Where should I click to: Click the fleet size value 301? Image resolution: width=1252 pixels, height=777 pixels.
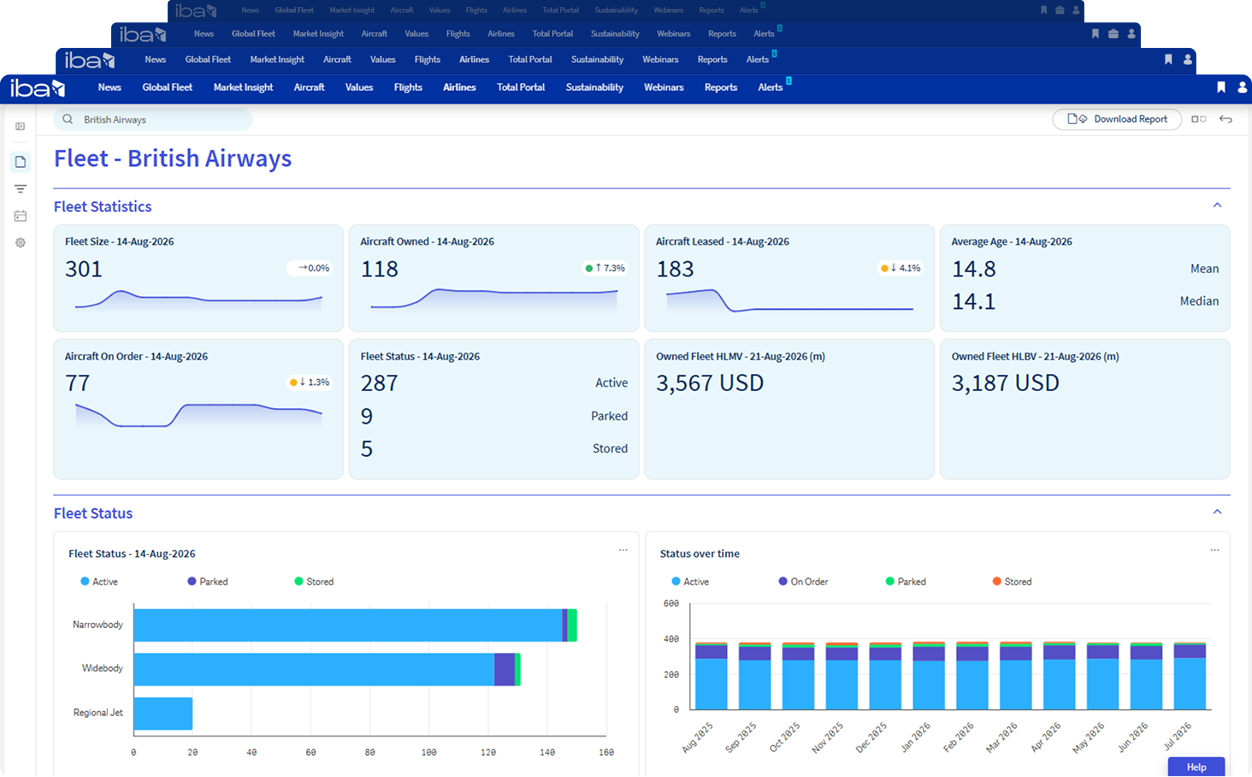coord(84,269)
